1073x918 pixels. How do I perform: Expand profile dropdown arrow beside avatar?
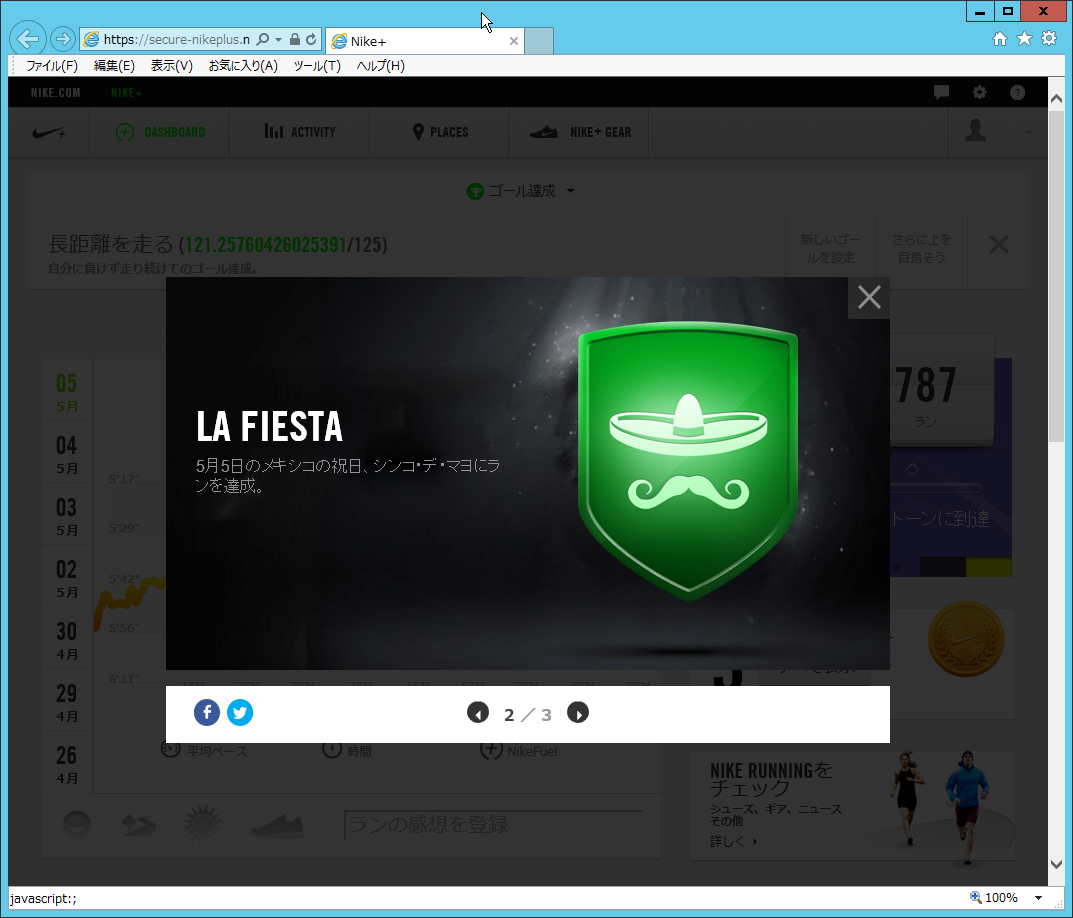pyautogui.click(x=1028, y=132)
